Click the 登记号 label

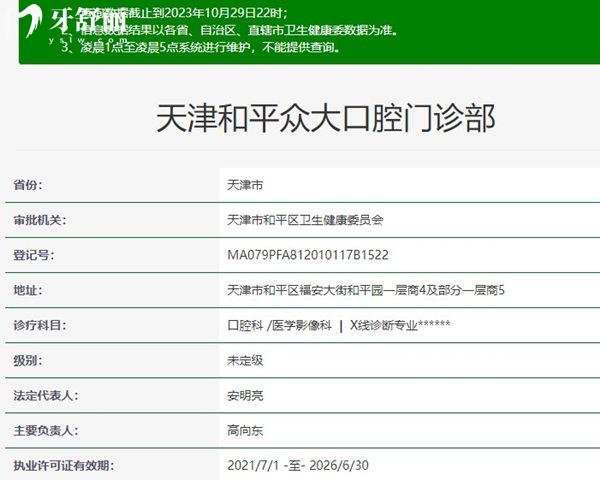[x=34, y=255]
